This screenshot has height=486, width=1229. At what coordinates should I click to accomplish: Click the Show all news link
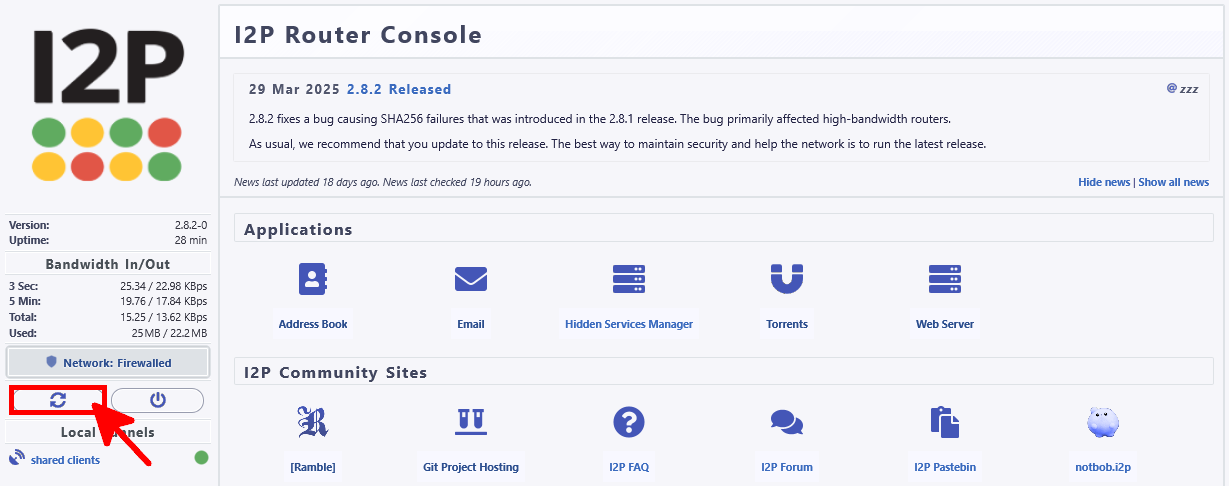point(1173,182)
